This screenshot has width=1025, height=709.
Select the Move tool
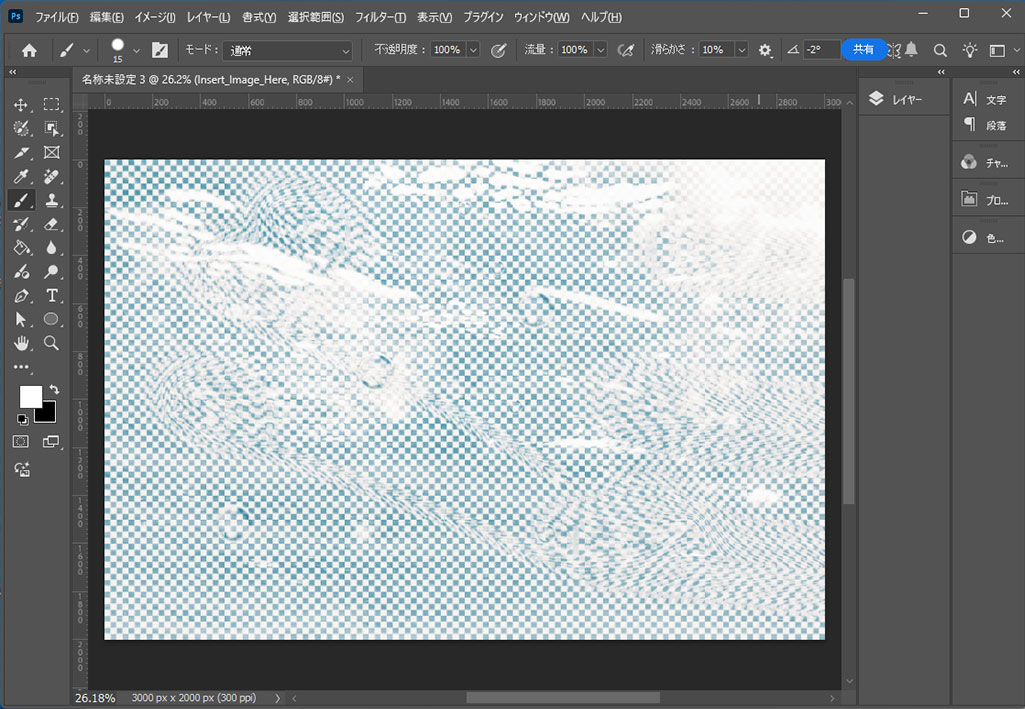coord(21,105)
